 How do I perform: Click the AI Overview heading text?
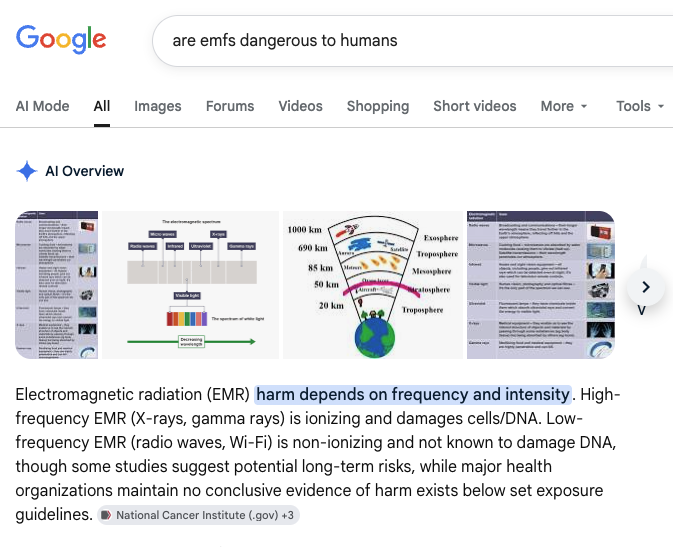click(85, 171)
